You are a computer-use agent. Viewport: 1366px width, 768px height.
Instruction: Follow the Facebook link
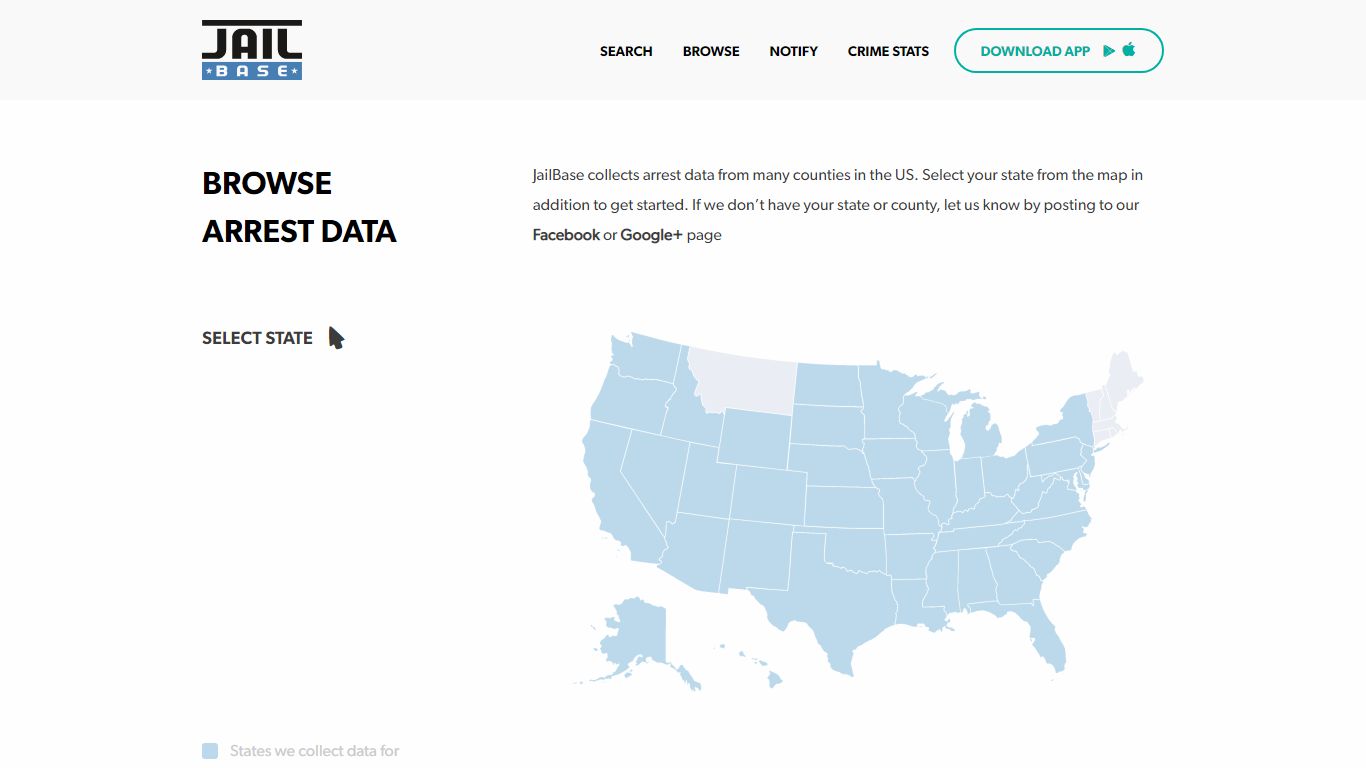point(566,235)
